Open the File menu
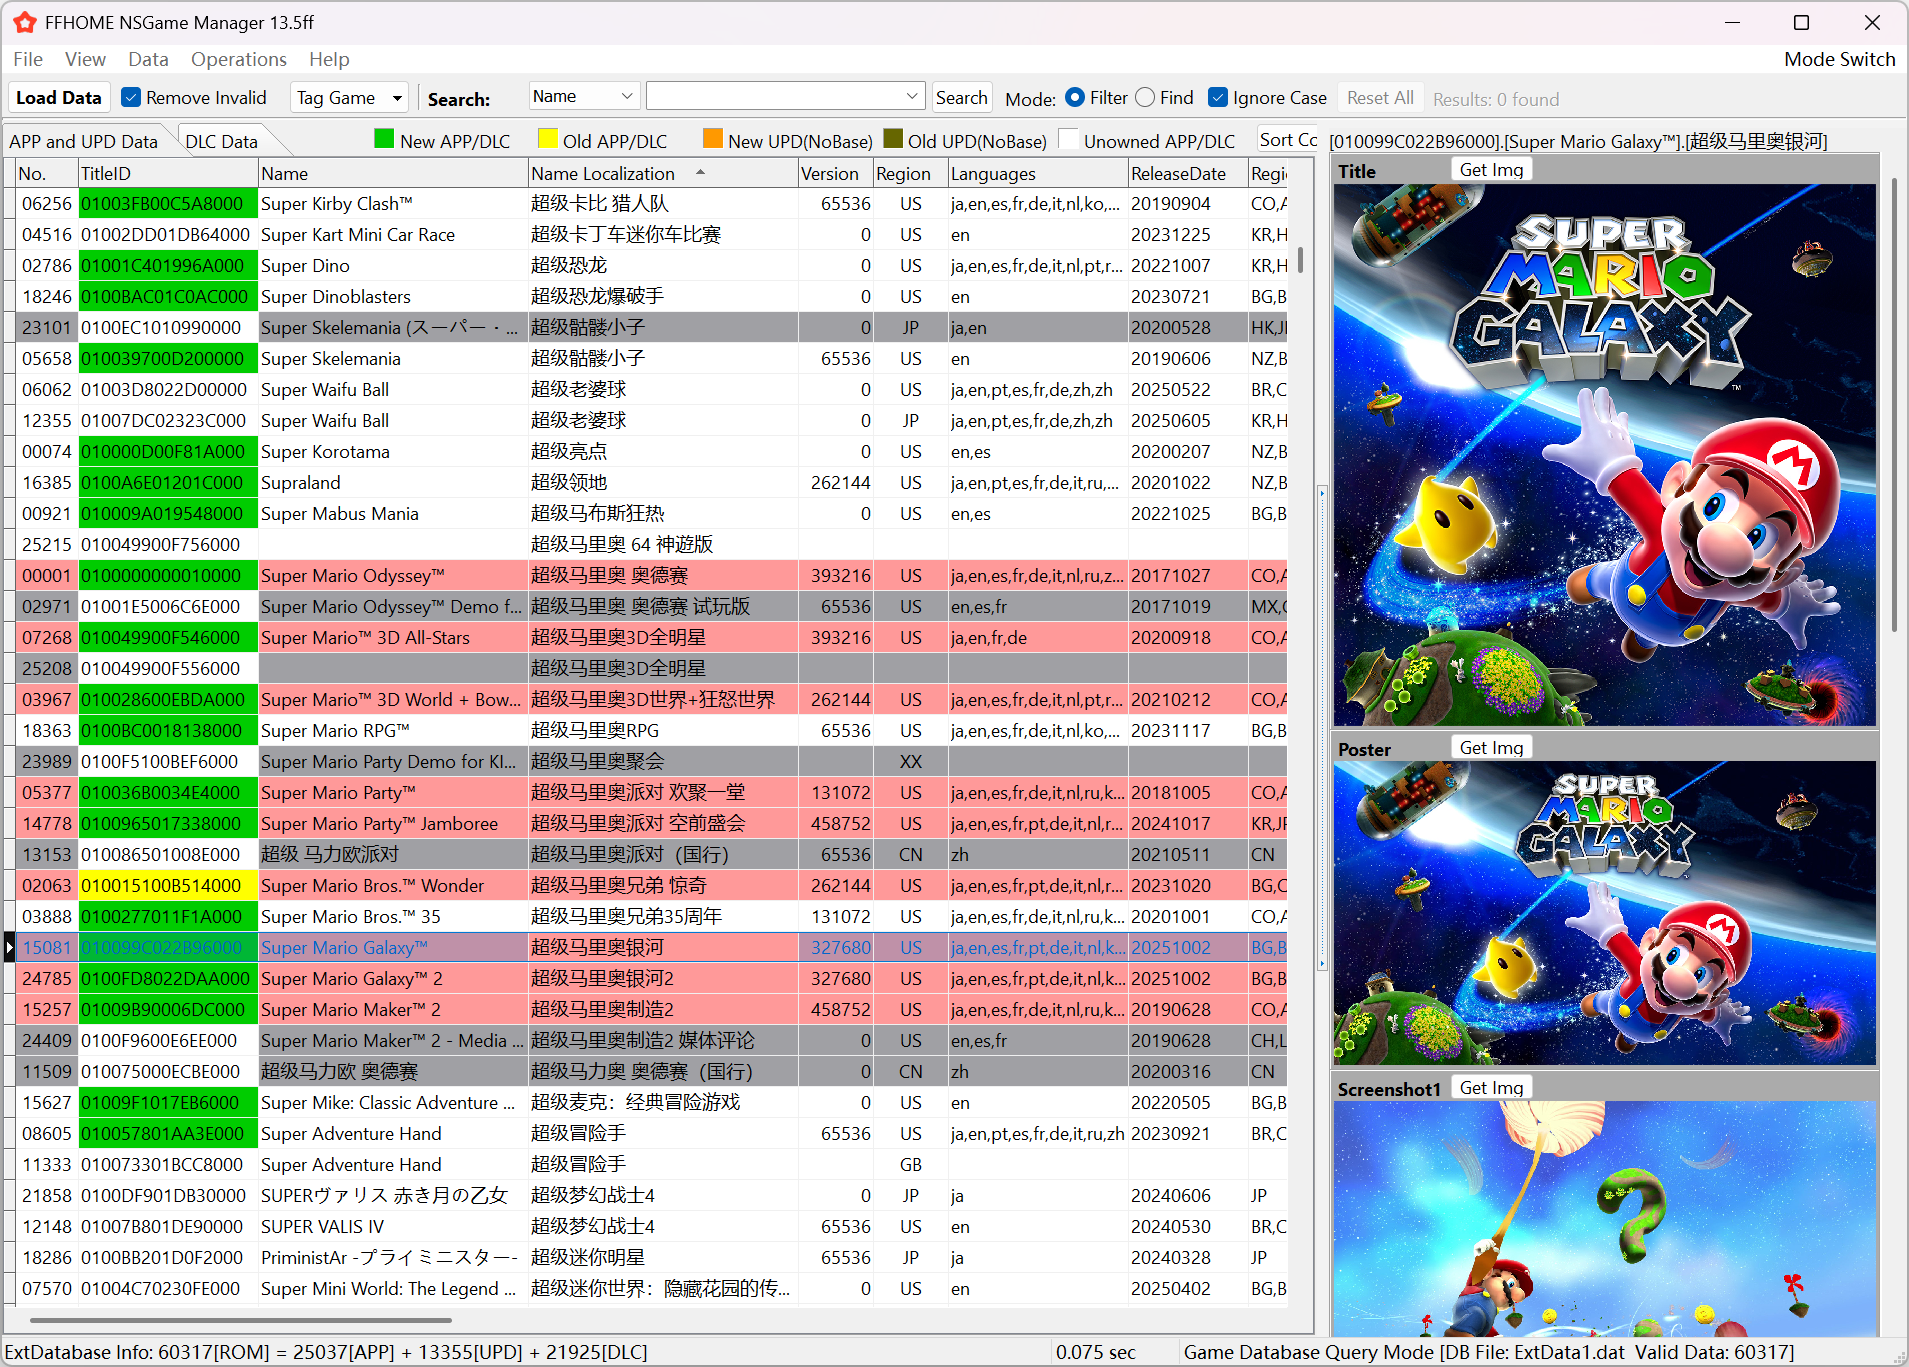The image size is (1909, 1367). [x=28, y=59]
